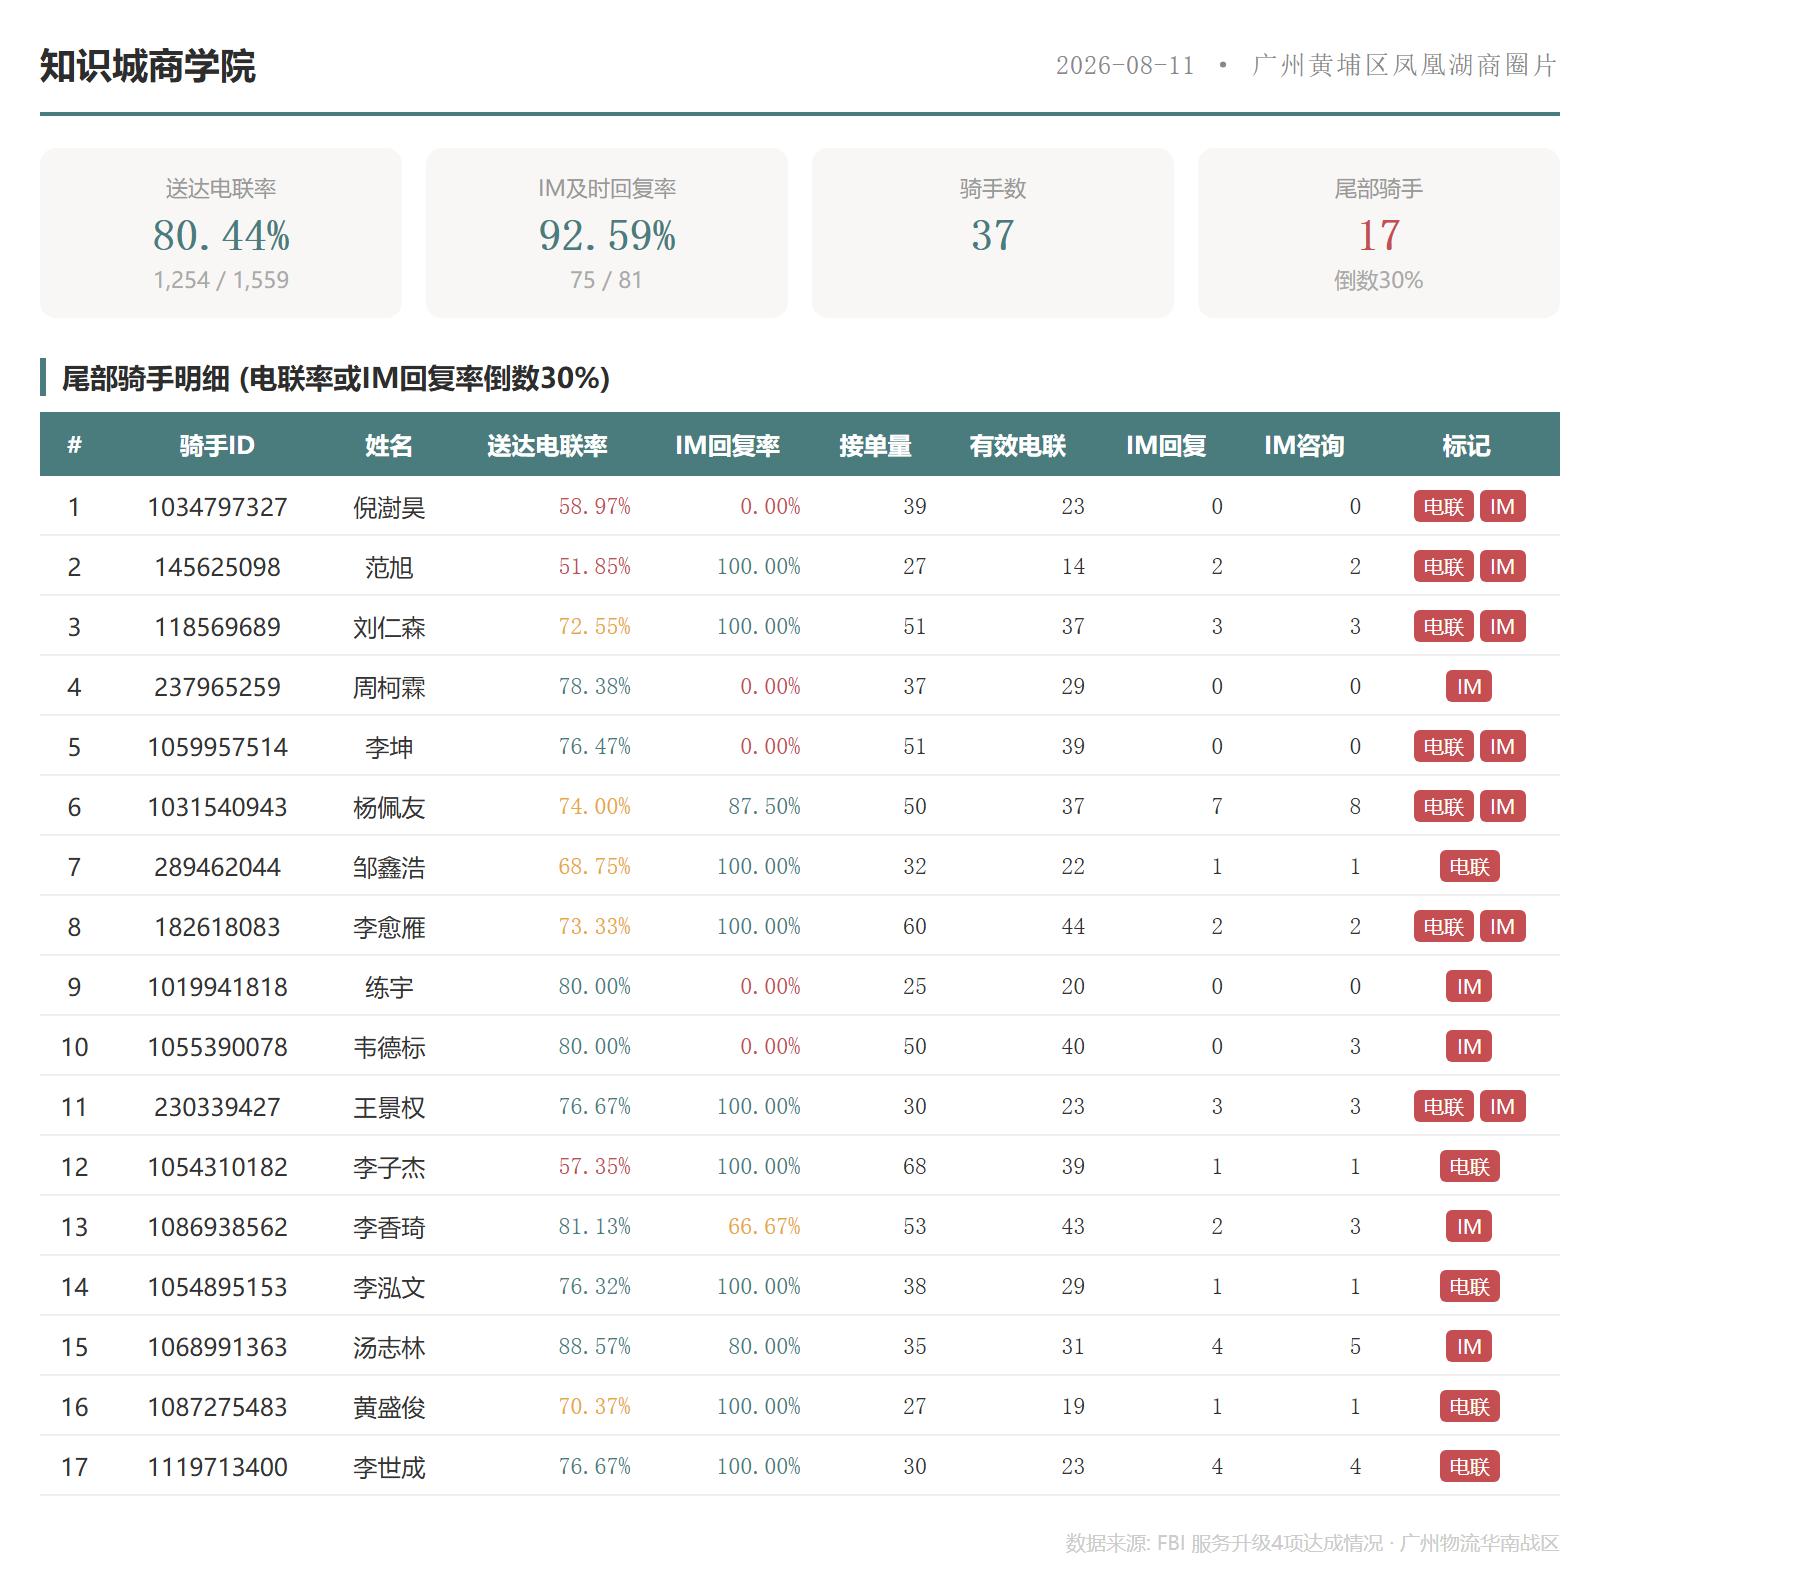The image size is (1800, 1596).
Task: Click the 电联 tag in 王景权's row
Action: (1443, 1106)
